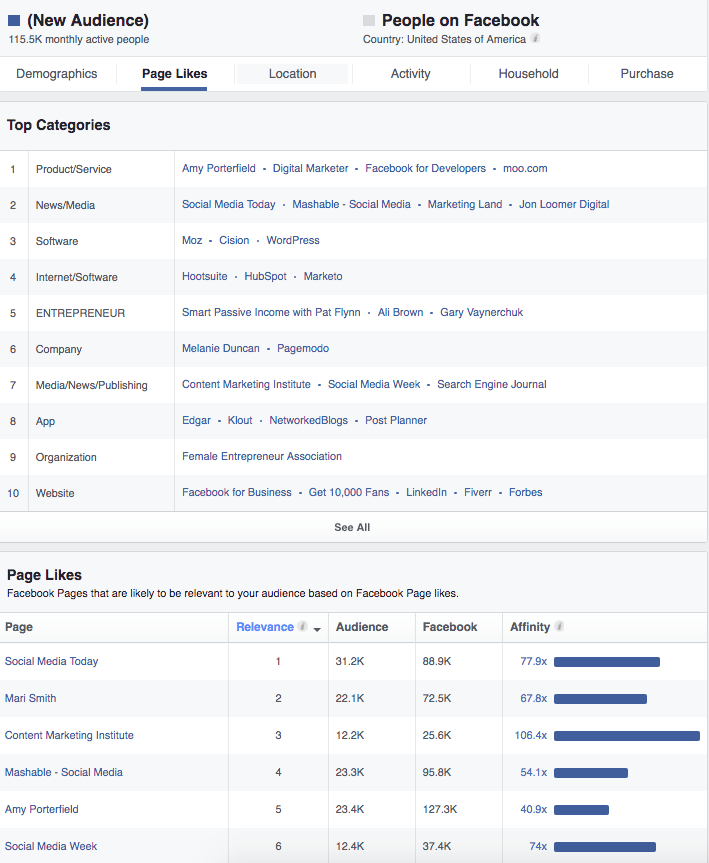Screen dimensions: 709x863
Task: Open Content Marketing Institute in Media/News/Publishing row
Action: [x=247, y=384]
